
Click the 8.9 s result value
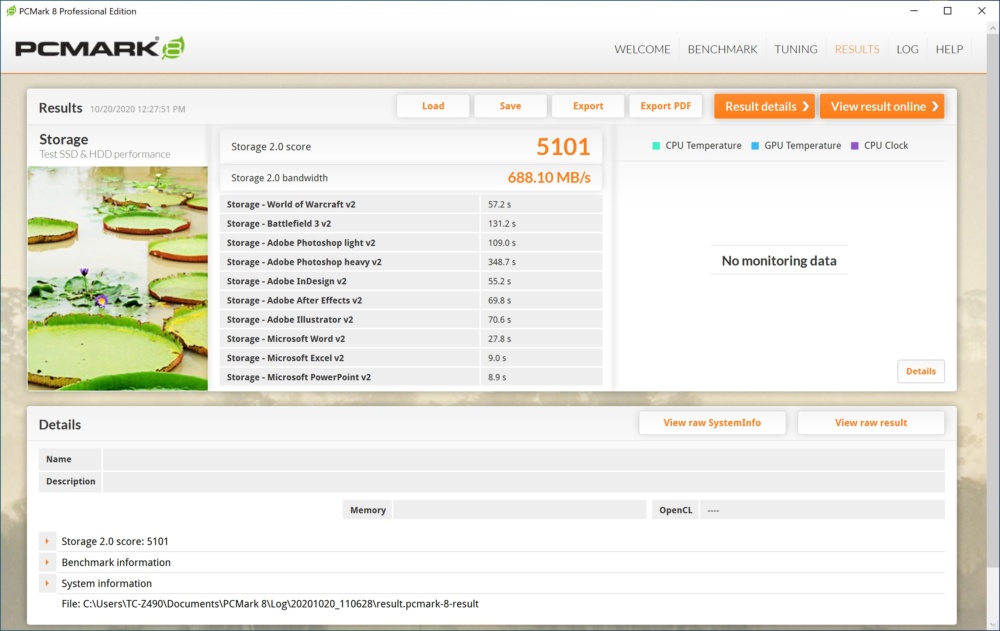497,377
